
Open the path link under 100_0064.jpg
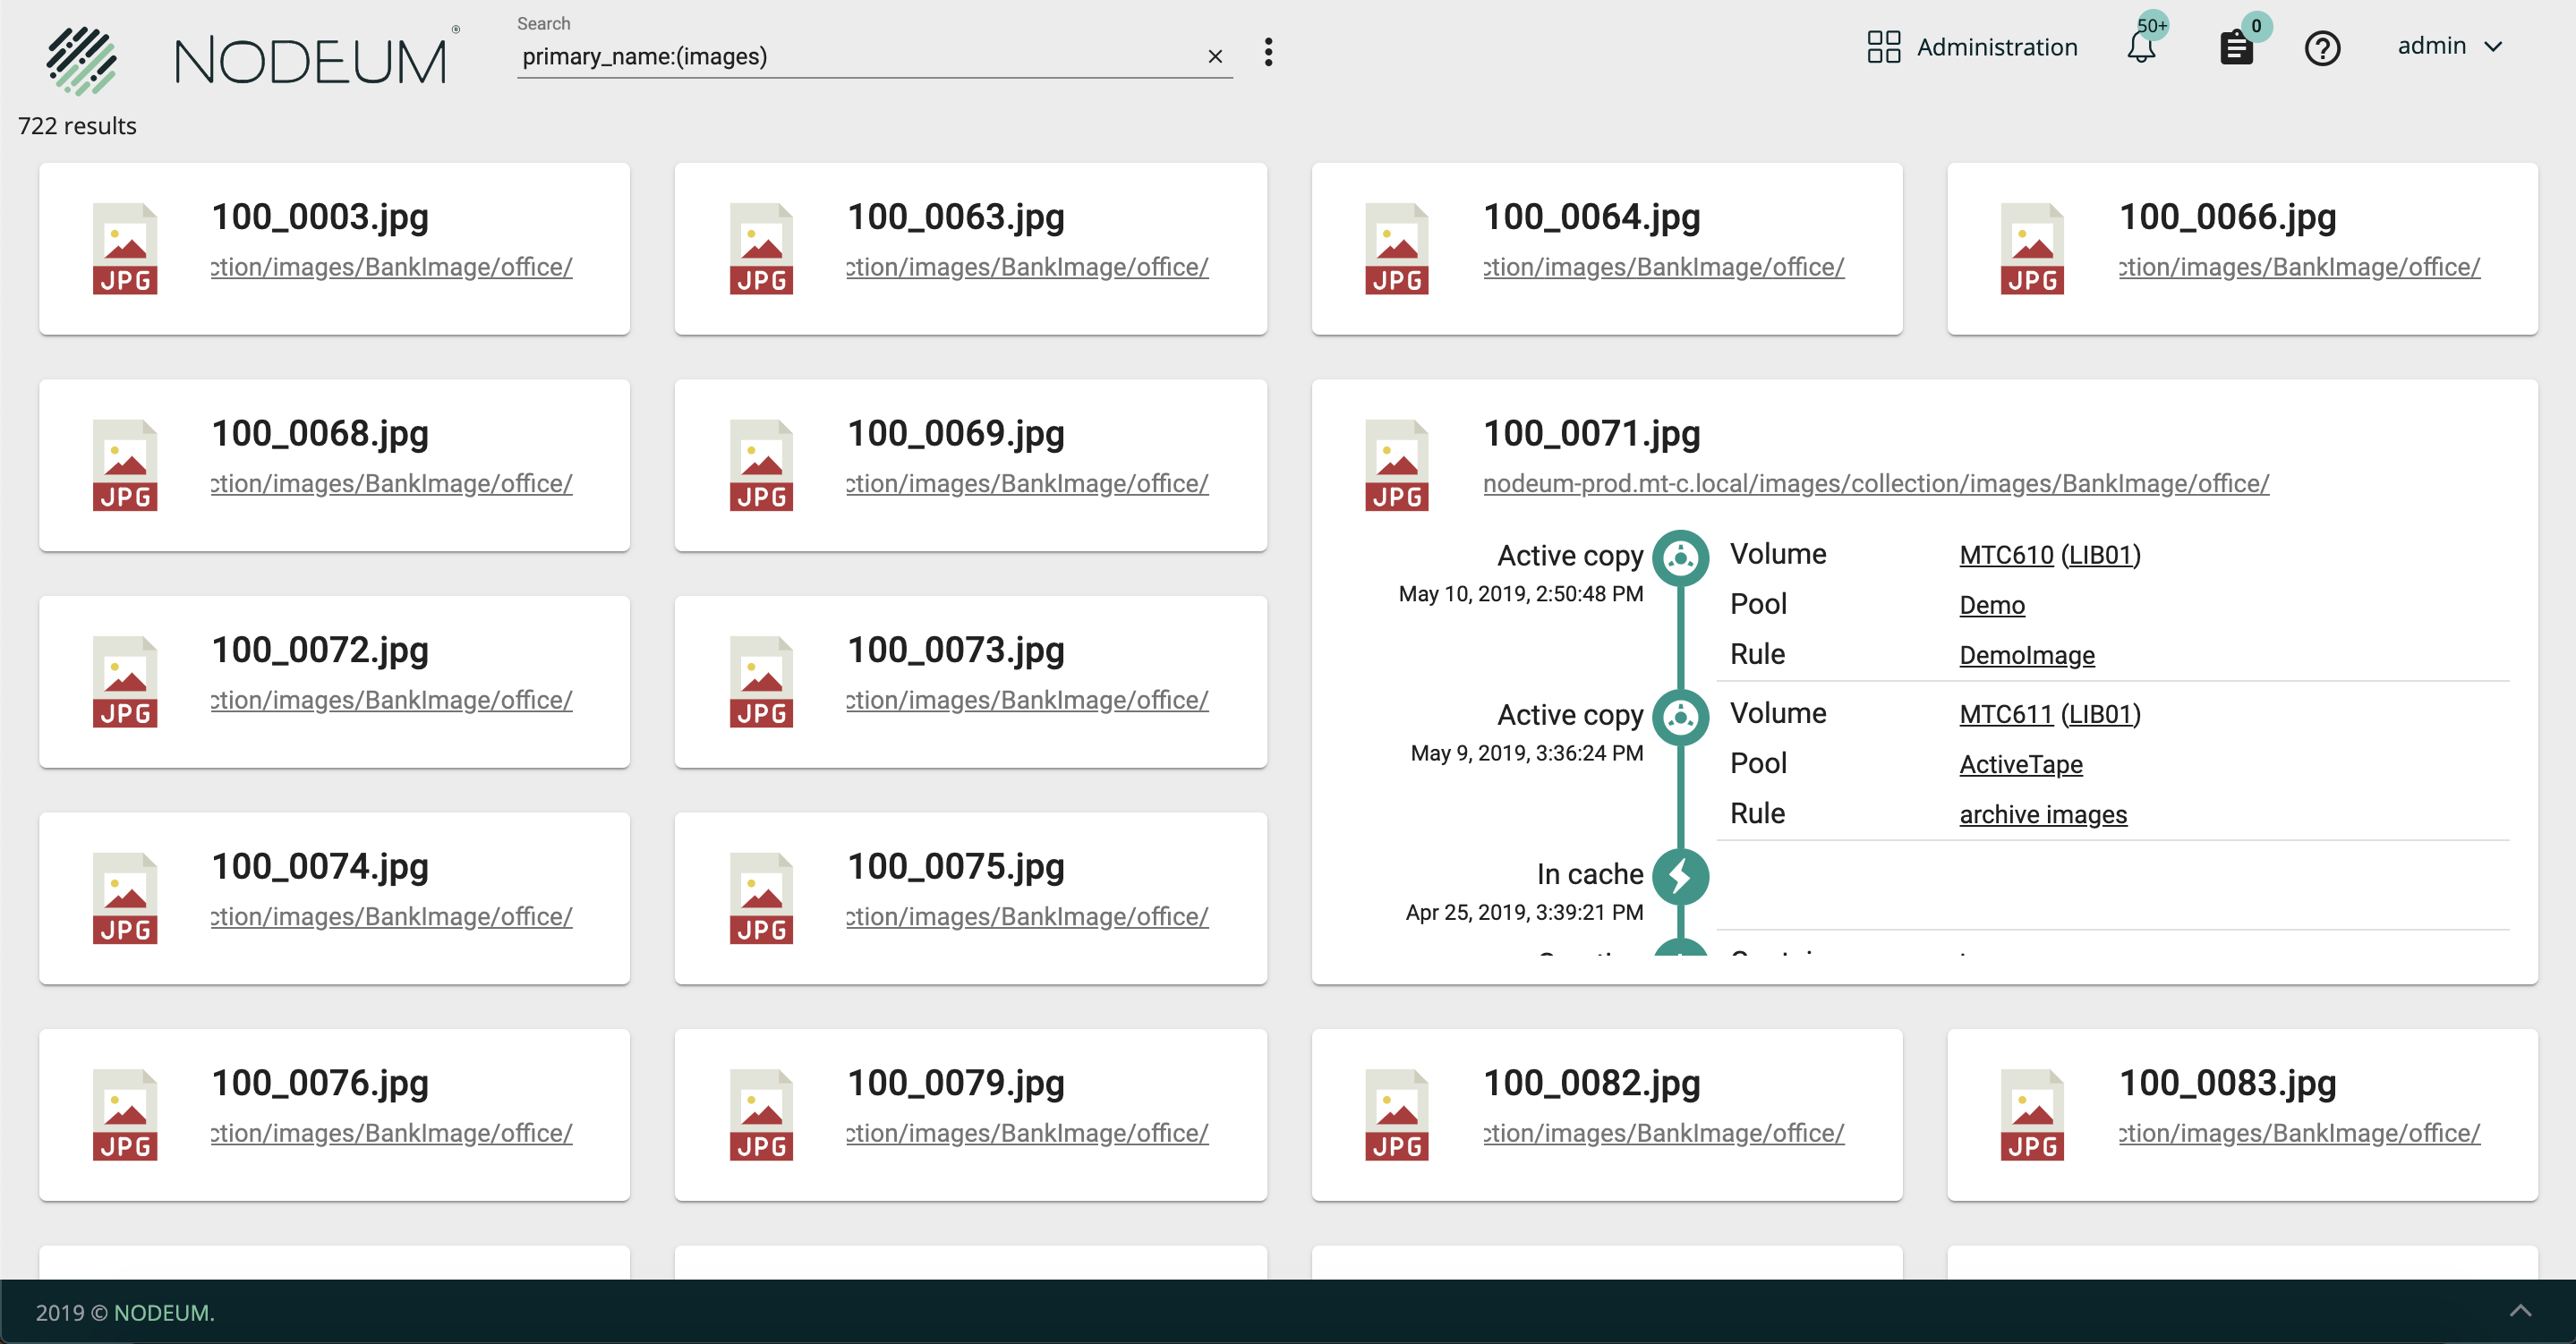(1664, 267)
